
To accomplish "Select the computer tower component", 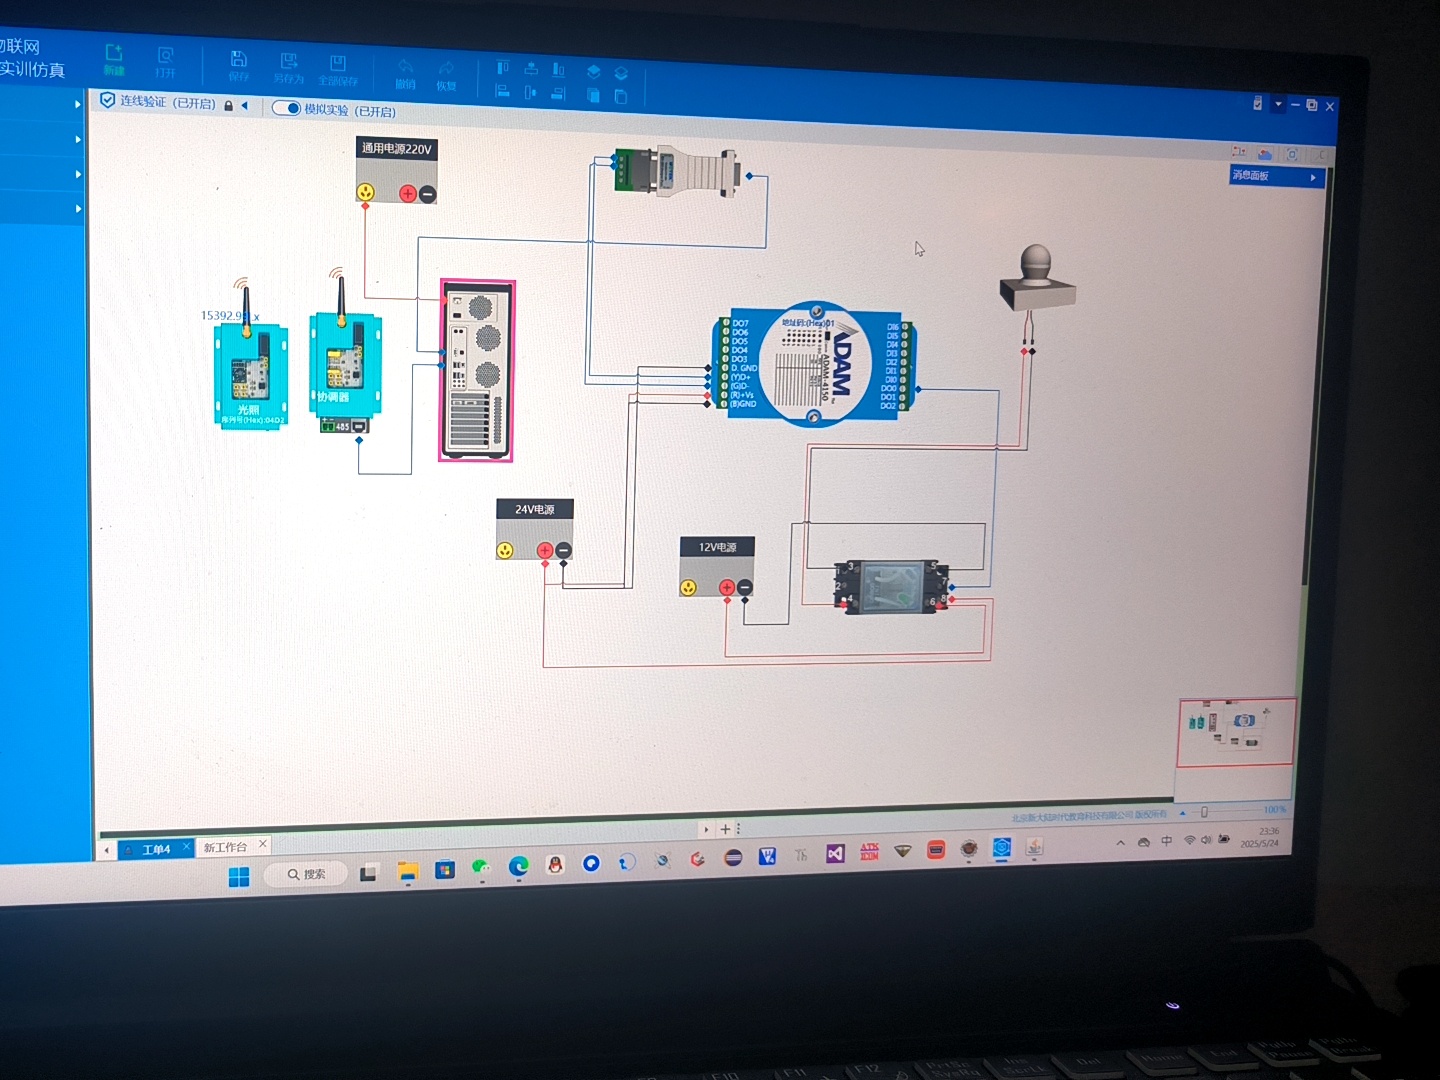I will 477,371.
